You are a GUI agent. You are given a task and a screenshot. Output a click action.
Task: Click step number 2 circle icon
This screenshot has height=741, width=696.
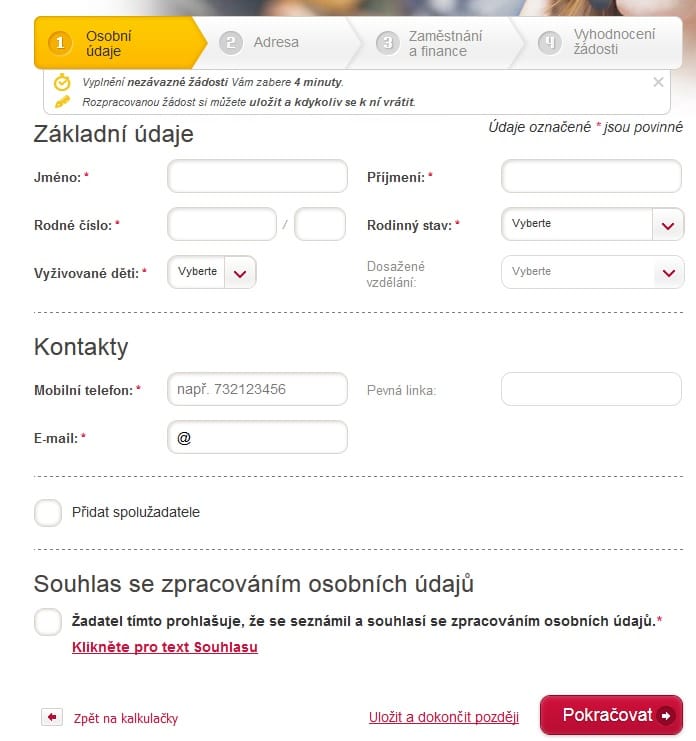tap(231, 43)
